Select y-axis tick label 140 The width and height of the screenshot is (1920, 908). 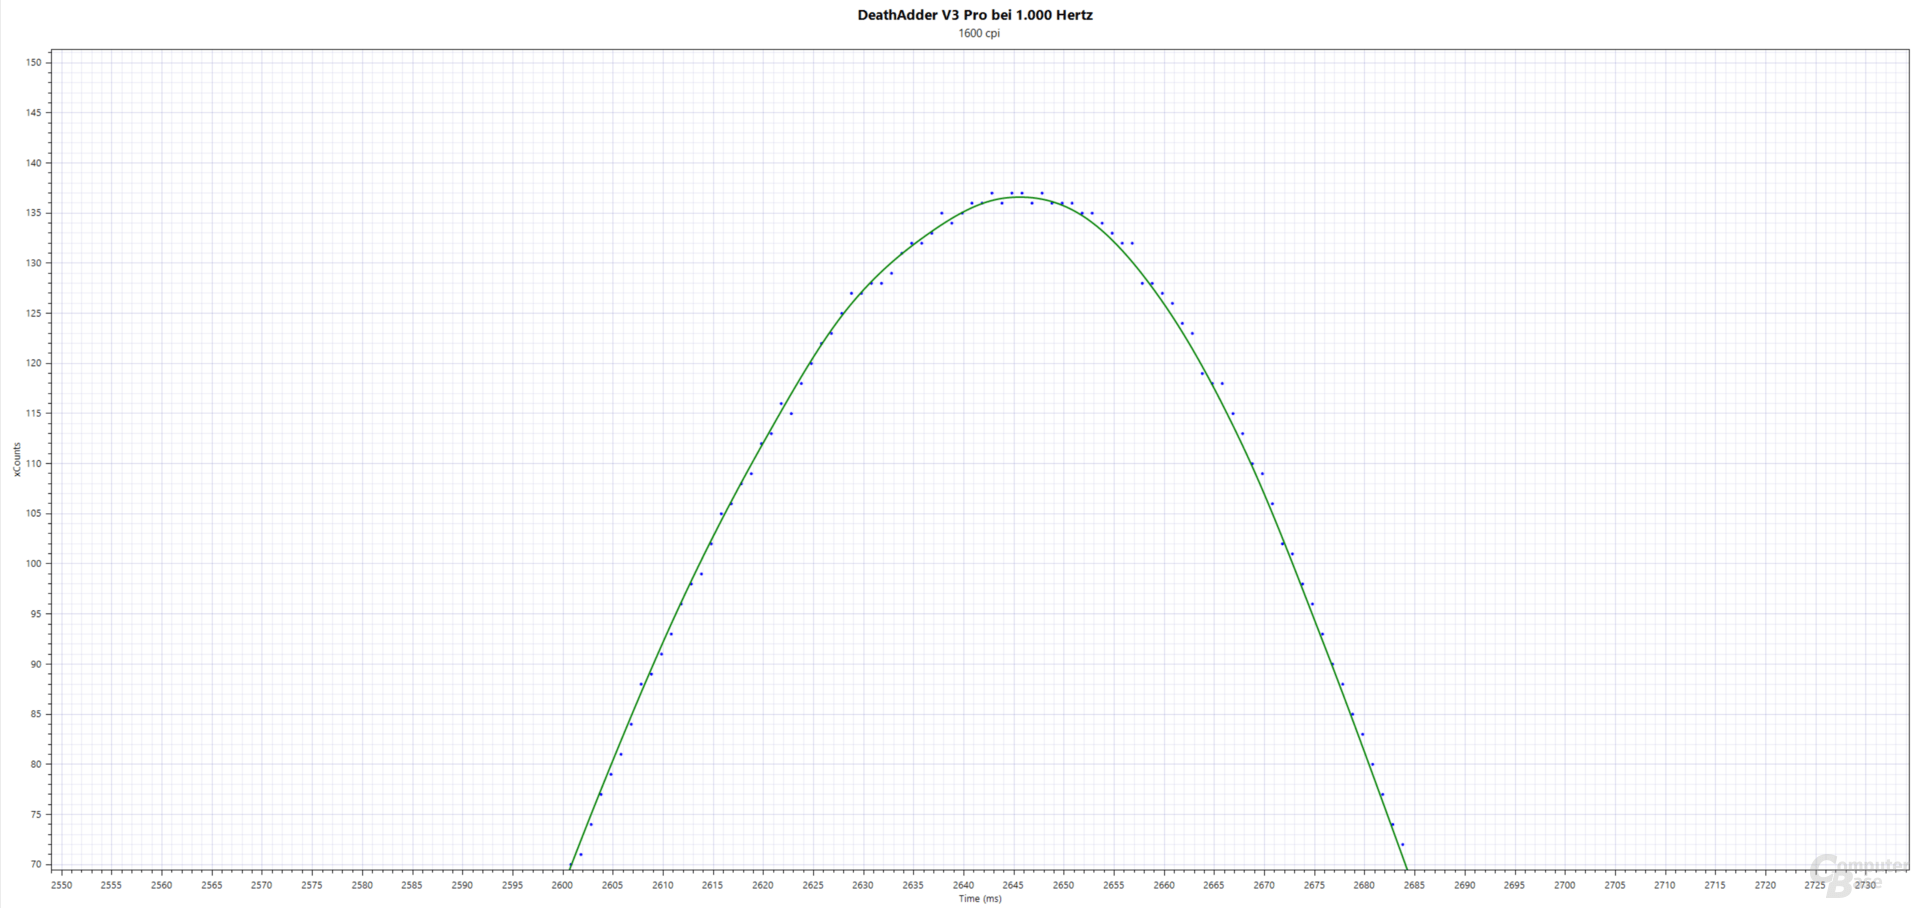[x=34, y=162]
